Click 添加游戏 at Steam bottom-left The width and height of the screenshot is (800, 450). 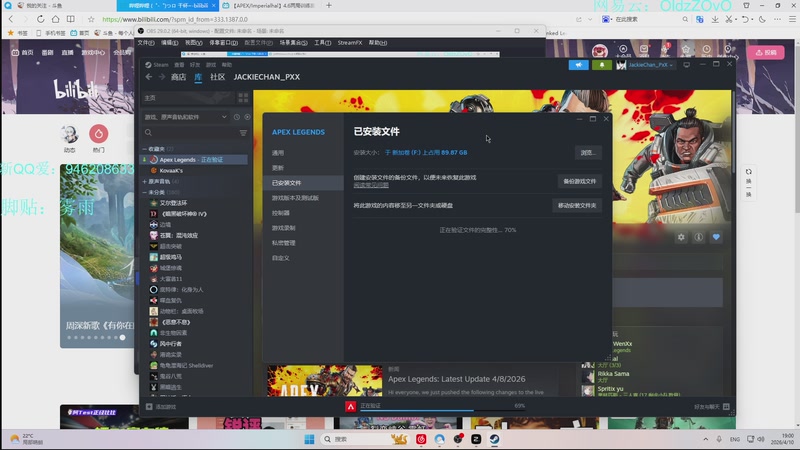tap(161, 407)
